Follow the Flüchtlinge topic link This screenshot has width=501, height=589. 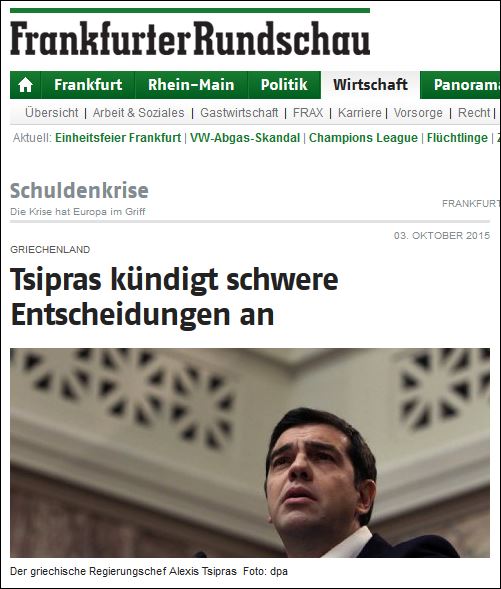tap(457, 138)
